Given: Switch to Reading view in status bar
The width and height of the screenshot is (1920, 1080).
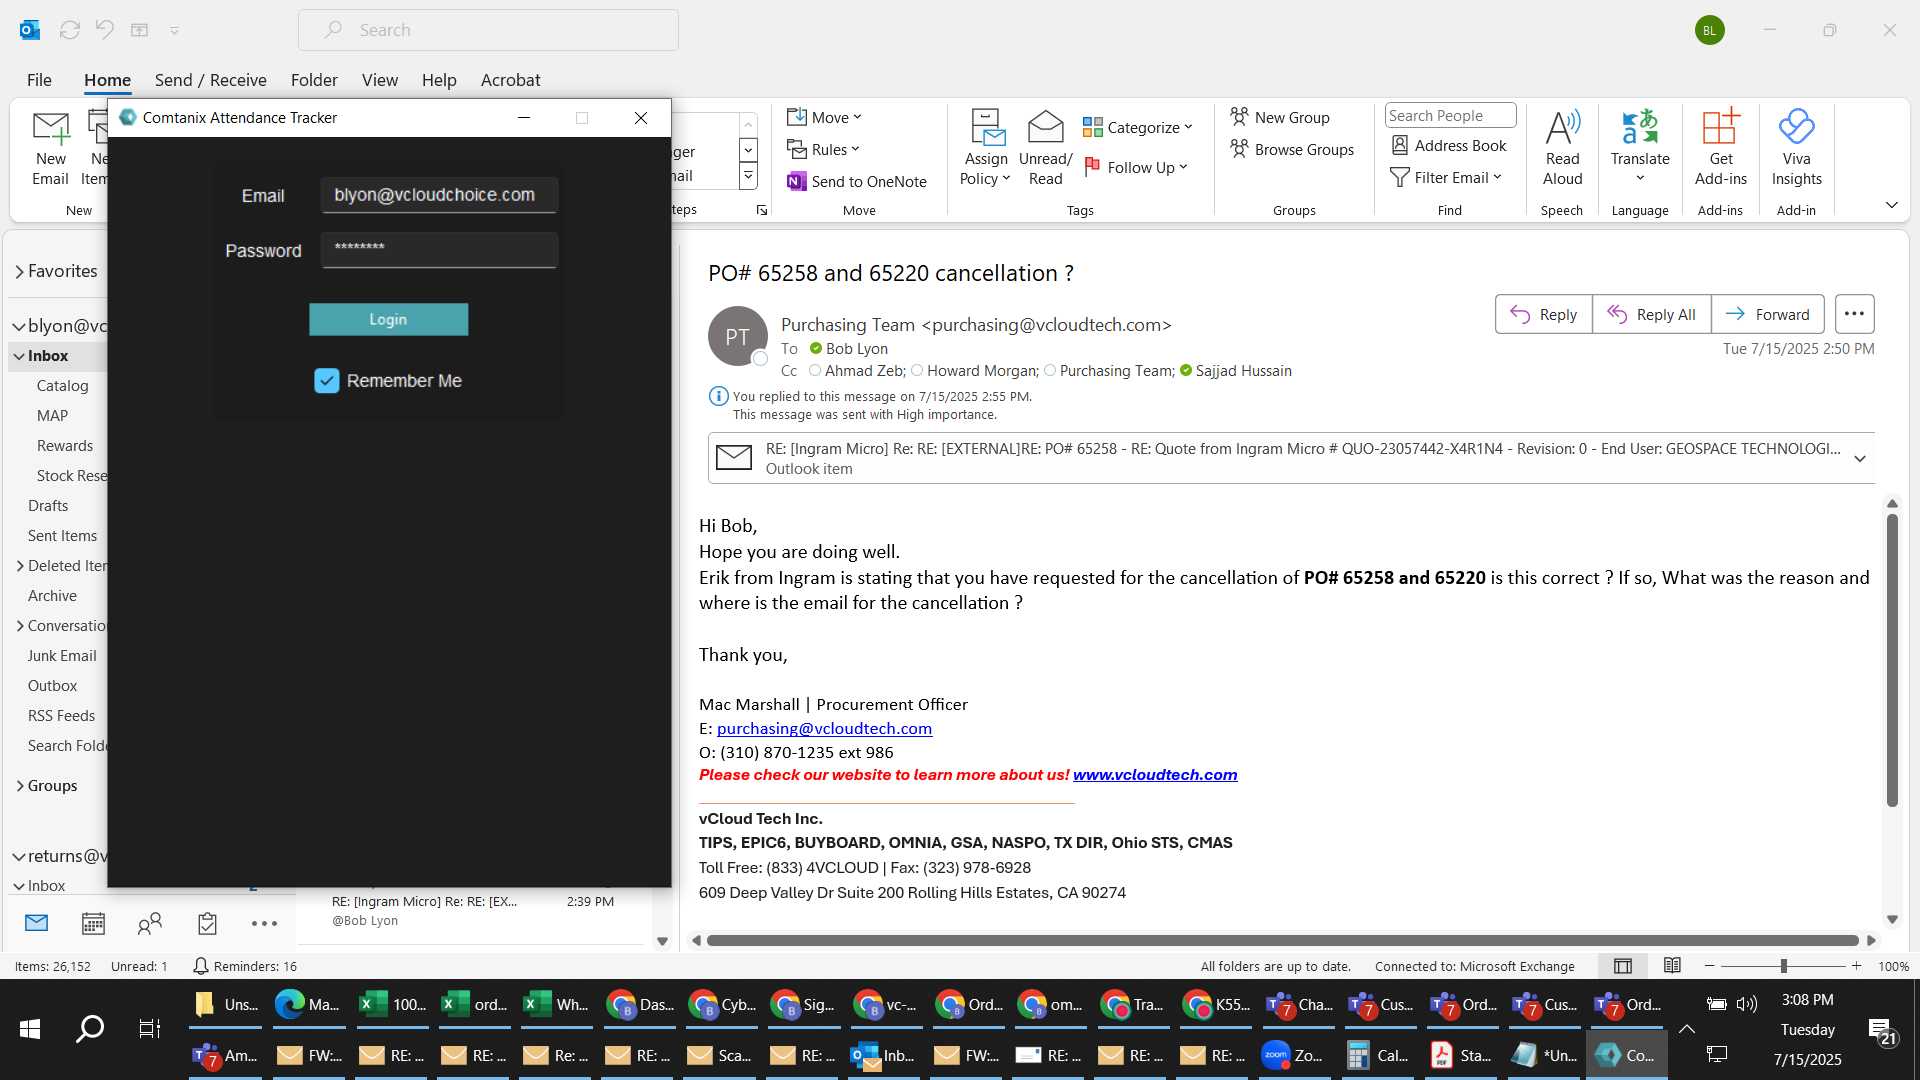Looking at the screenshot, I should [1672, 966].
